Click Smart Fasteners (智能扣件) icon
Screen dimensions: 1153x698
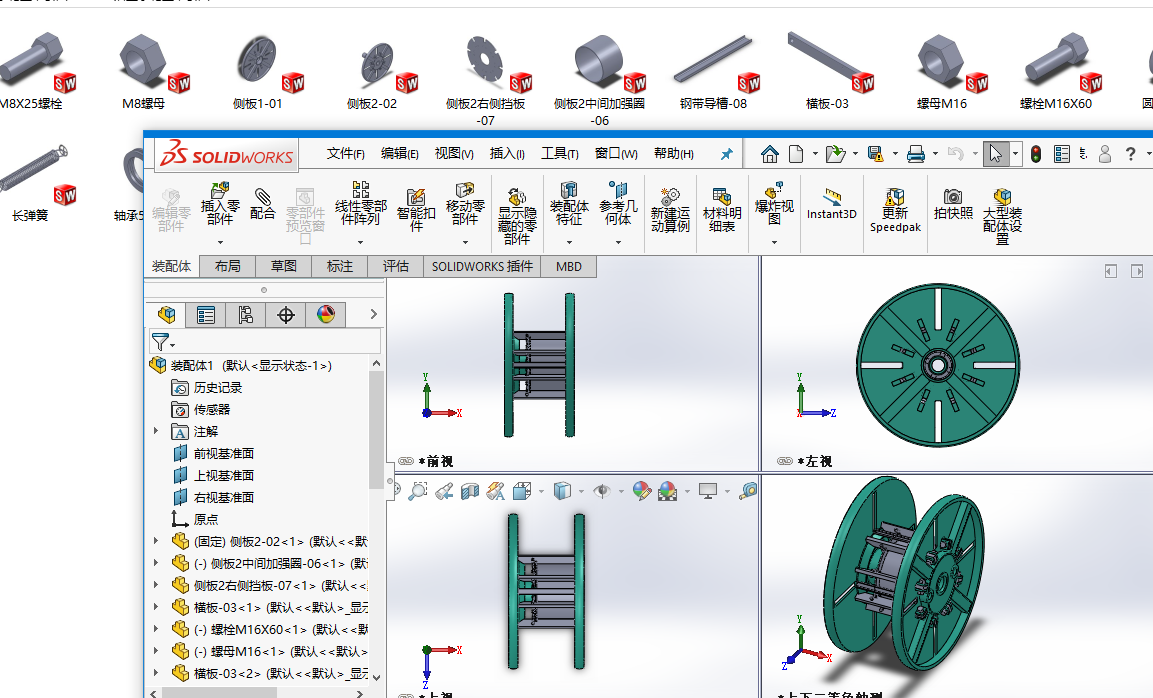[416, 196]
